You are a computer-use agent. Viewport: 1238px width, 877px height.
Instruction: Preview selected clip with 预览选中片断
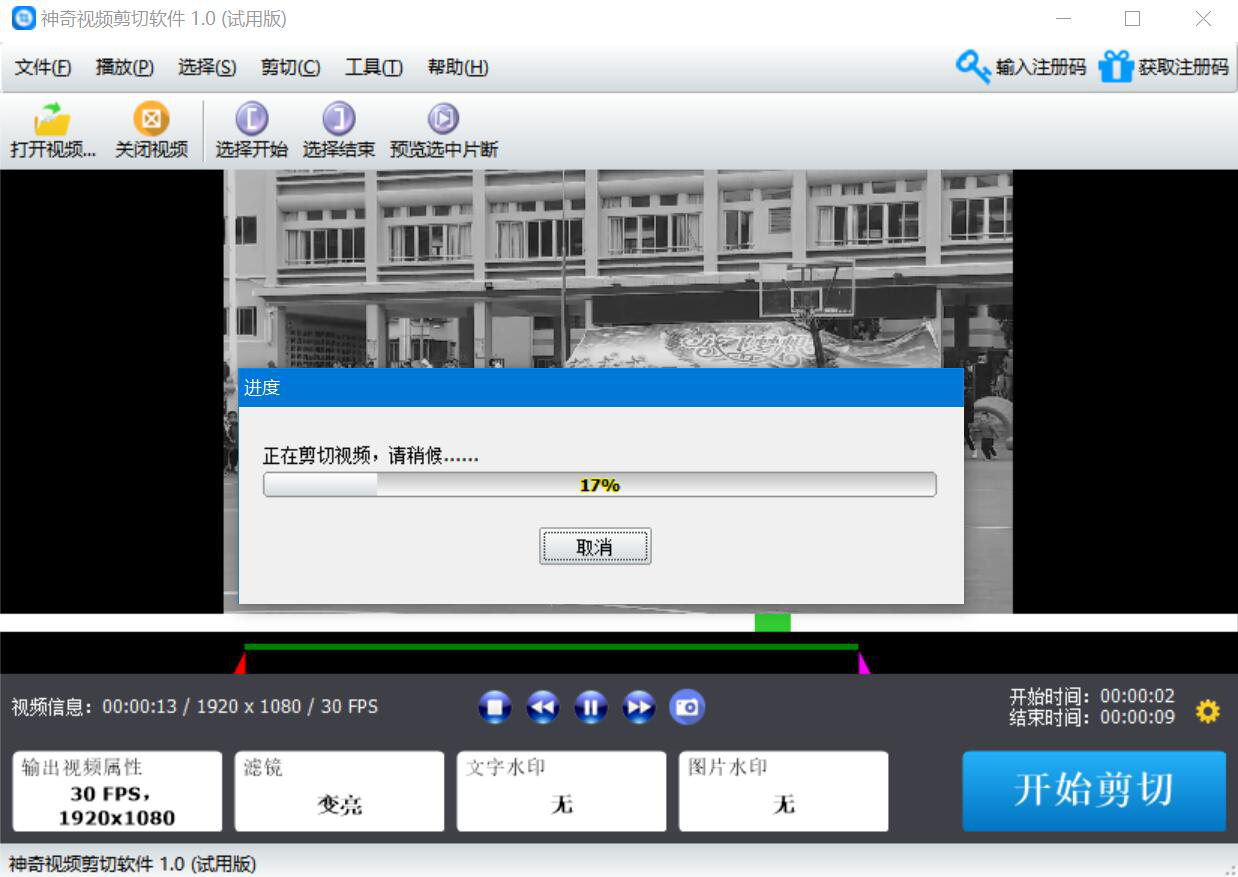tap(443, 131)
